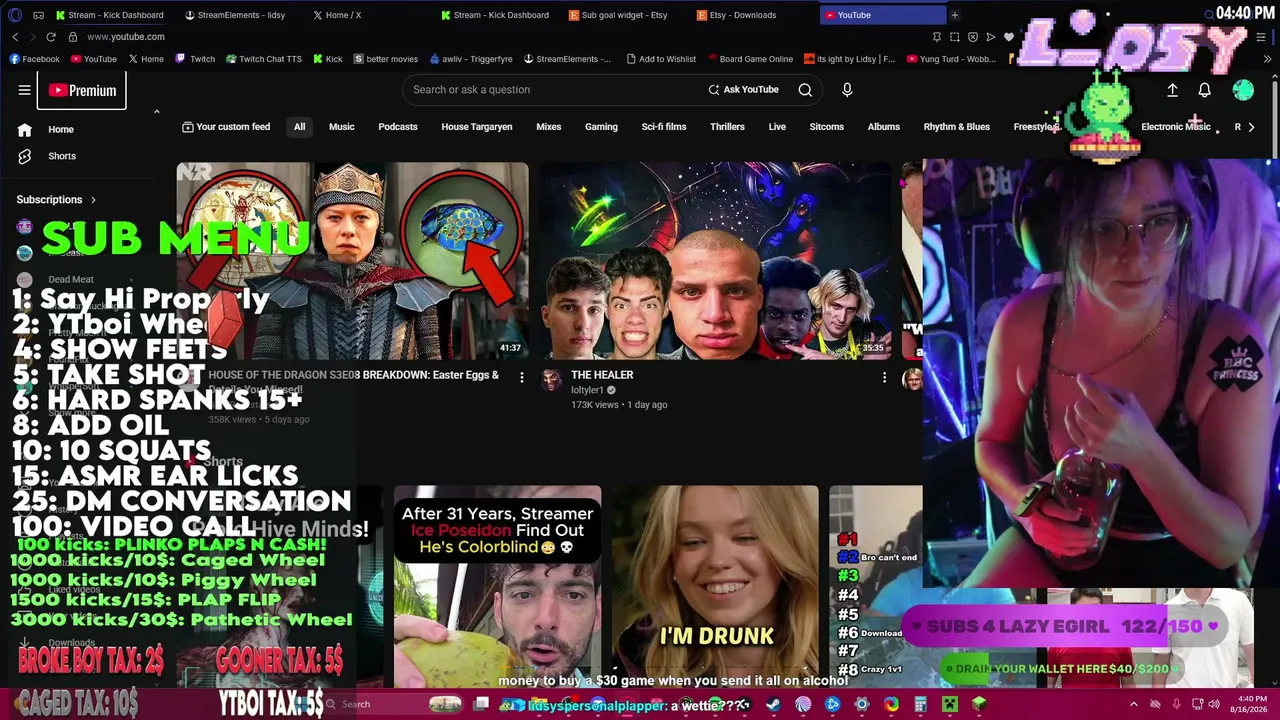Open Calculator from the taskbar
This screenshot has width=1280, height=720.
(x=921, y=704)
